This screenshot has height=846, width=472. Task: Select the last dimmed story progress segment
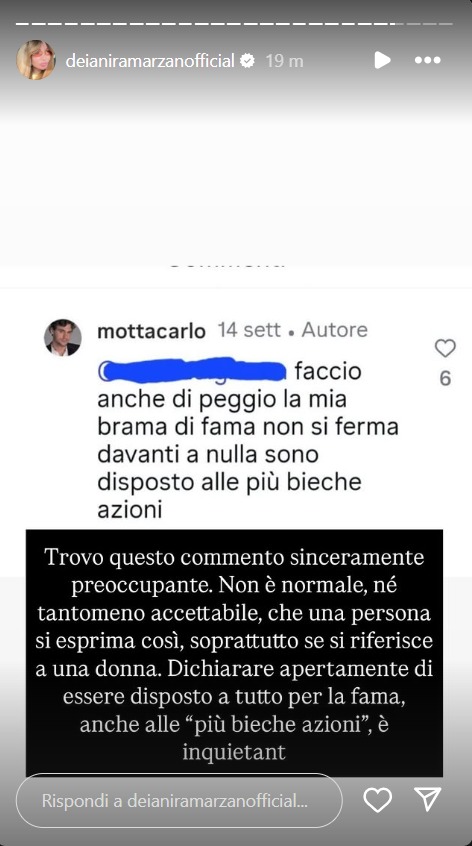coord(447,24)
